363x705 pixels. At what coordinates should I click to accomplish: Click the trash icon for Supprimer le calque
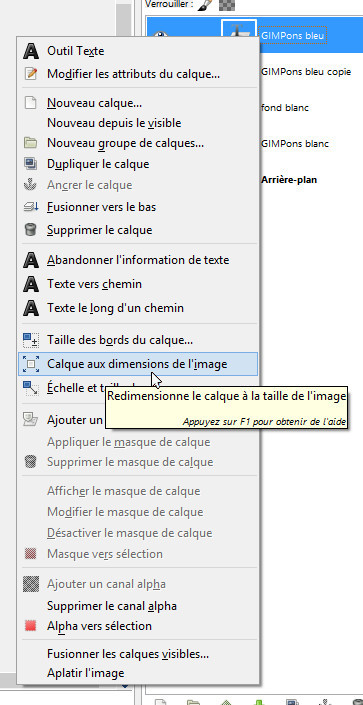(31, 230)
